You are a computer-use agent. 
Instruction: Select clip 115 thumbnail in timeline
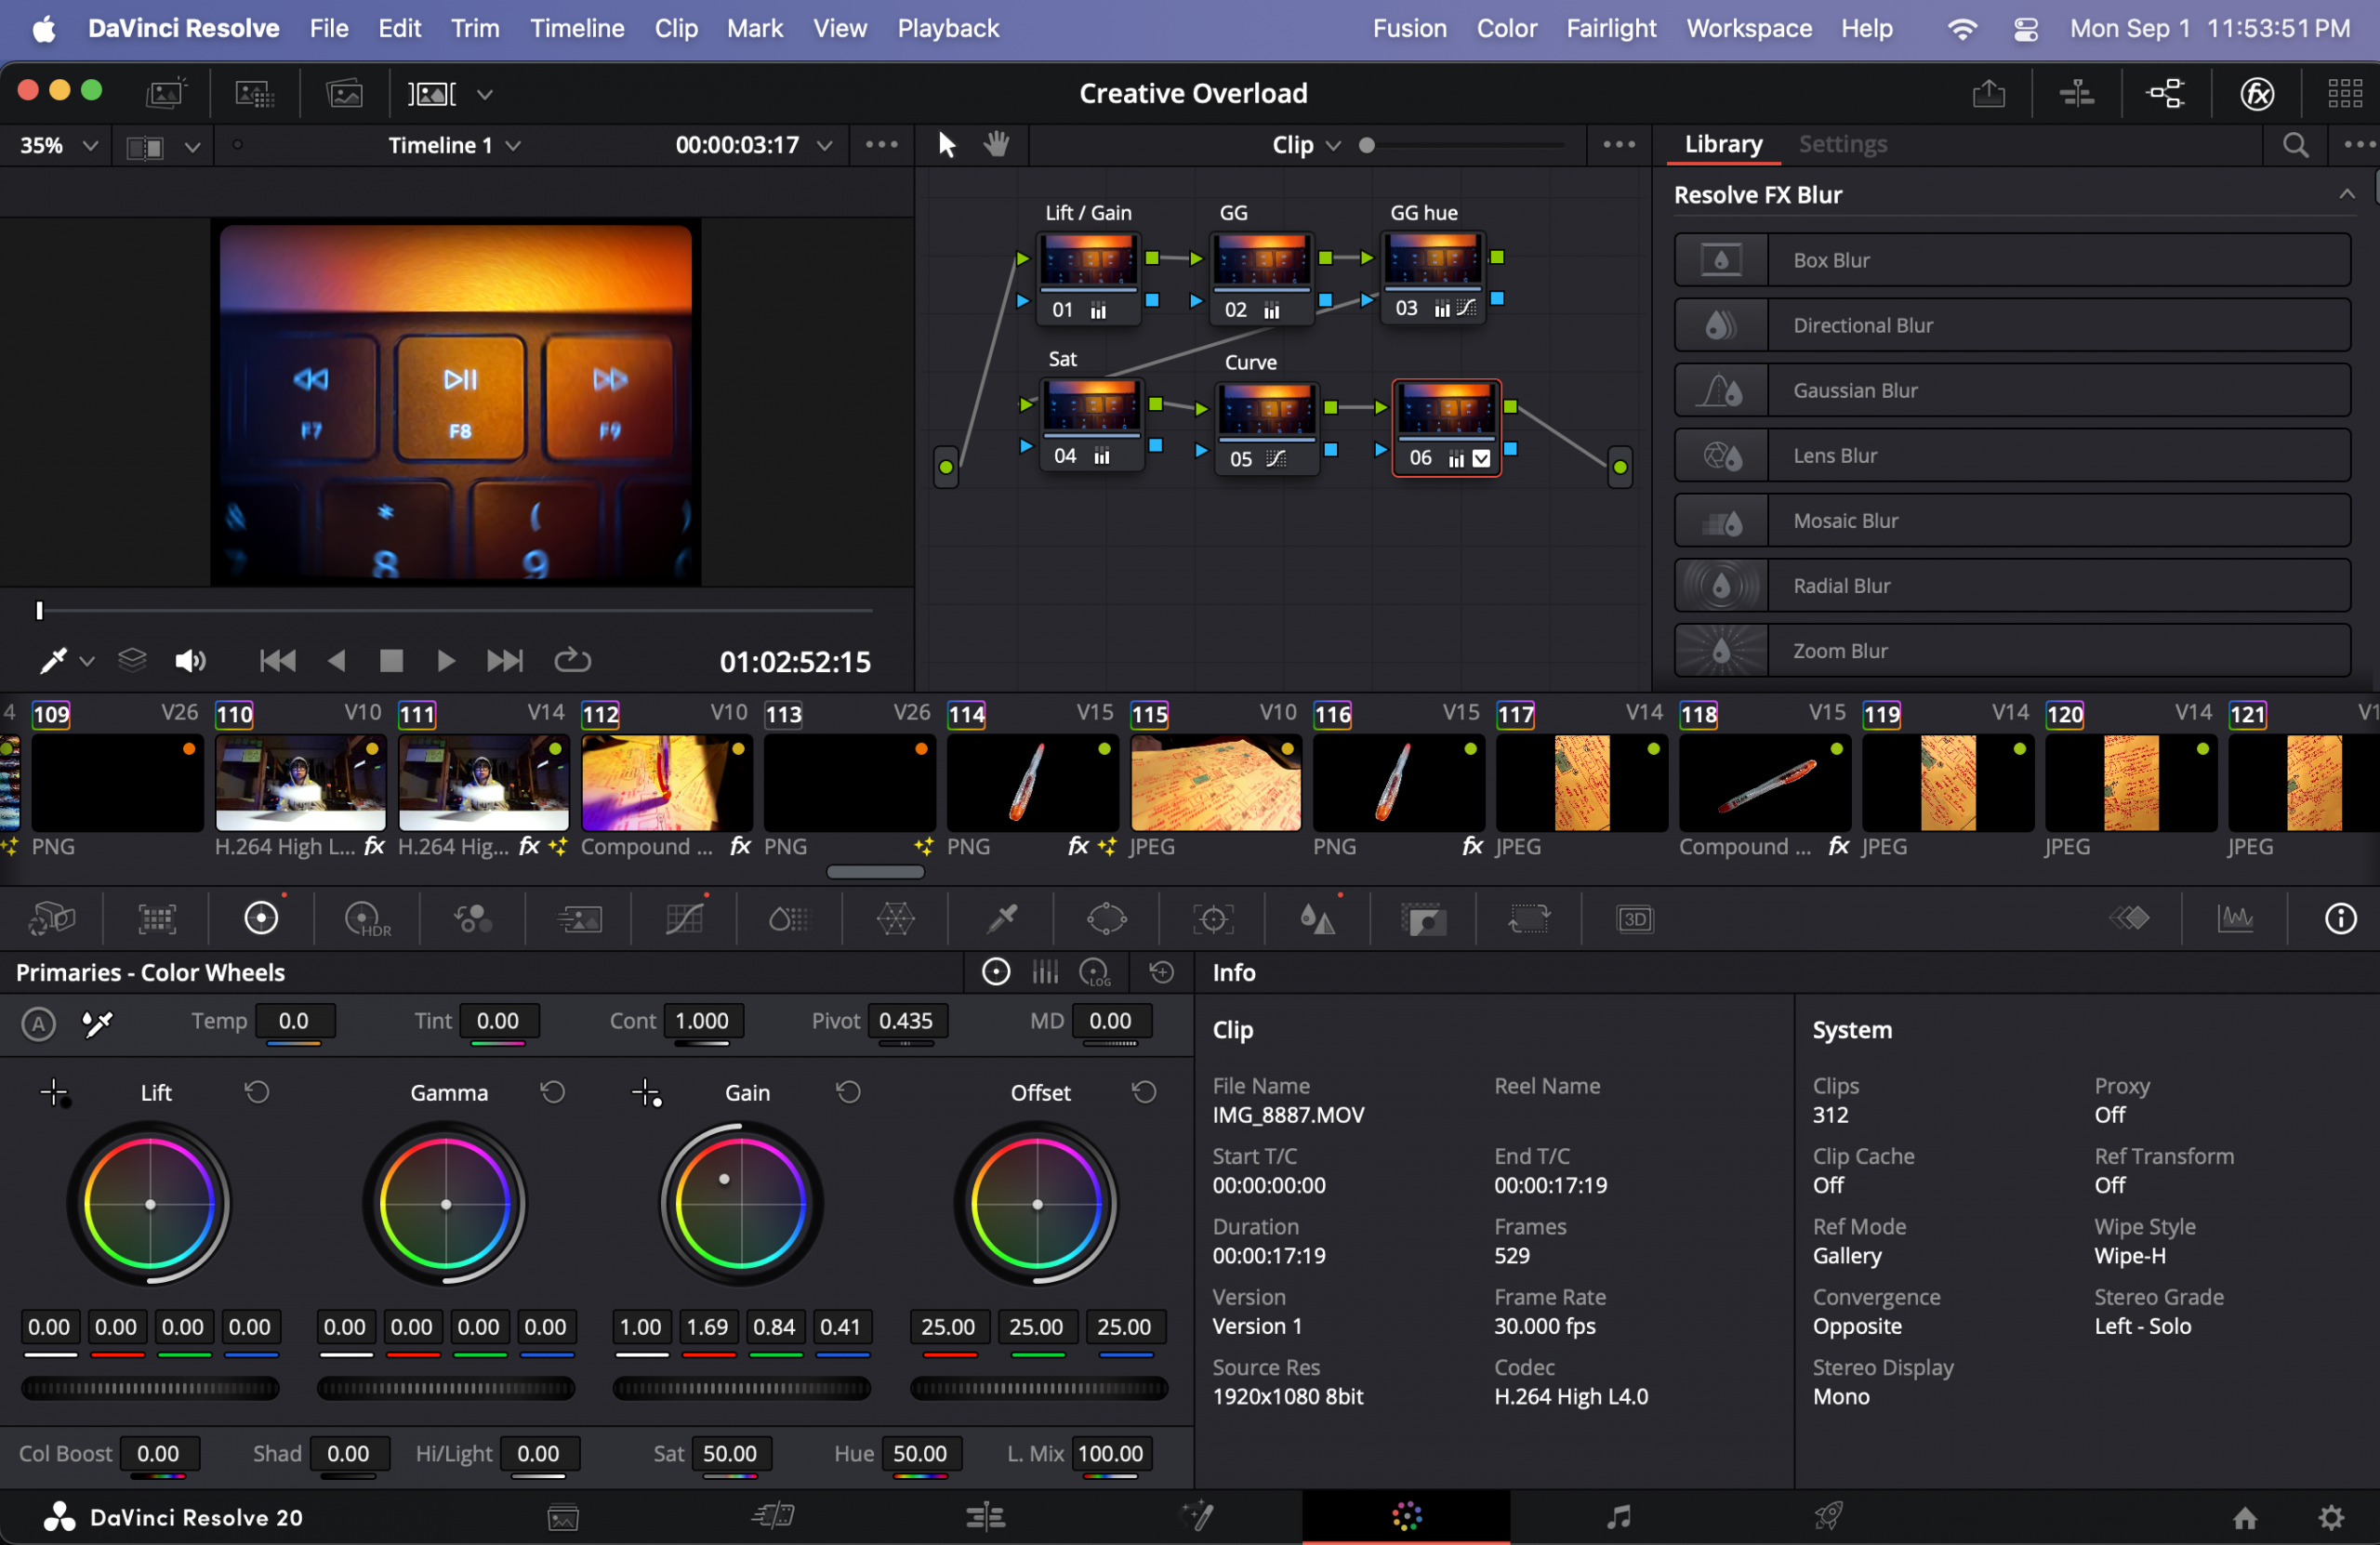1215,782
